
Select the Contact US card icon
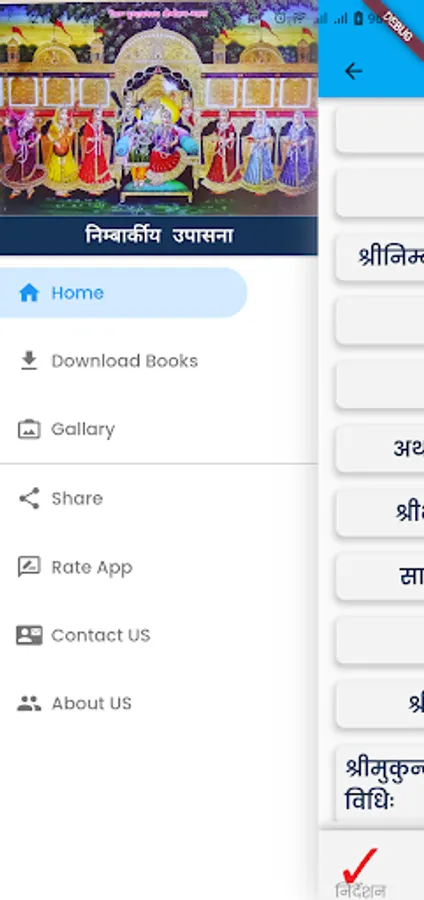click(29, 635)
